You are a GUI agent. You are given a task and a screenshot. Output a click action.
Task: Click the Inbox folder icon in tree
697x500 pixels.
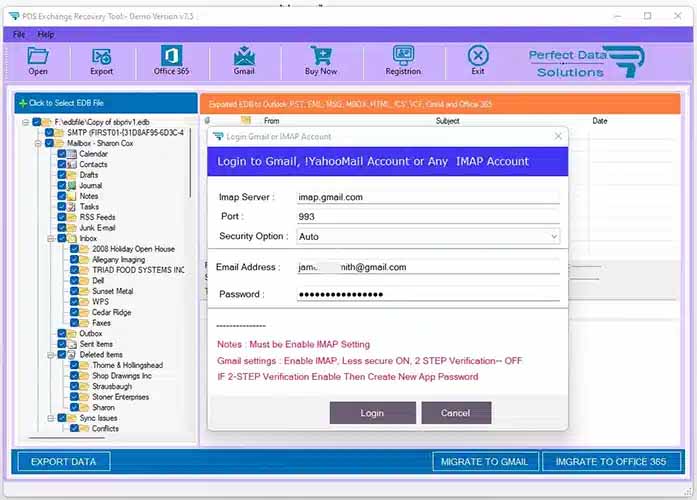[72, 238]
